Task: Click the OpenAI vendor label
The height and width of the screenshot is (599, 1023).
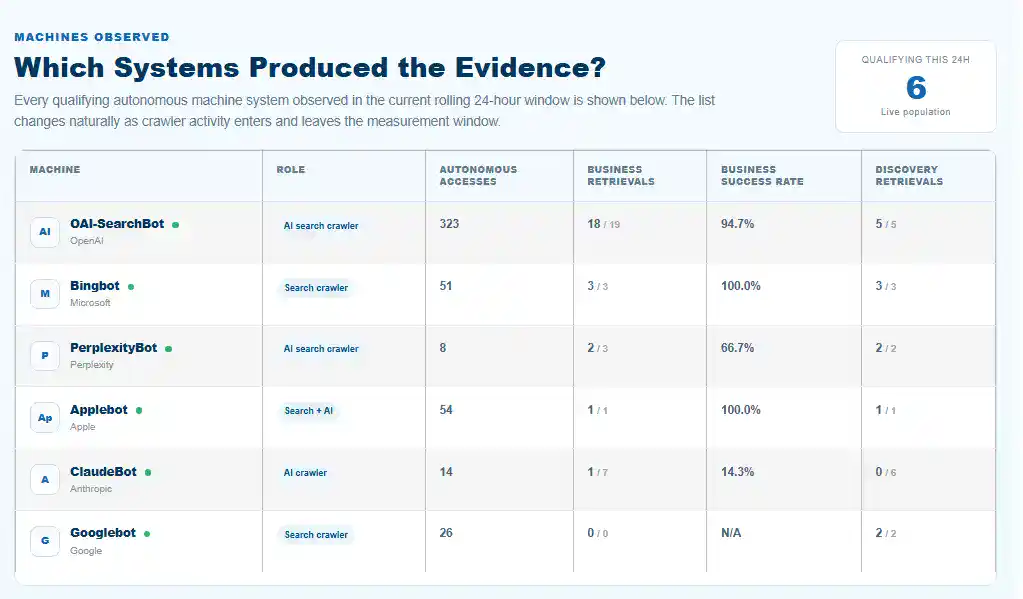Action: point(87,241)
